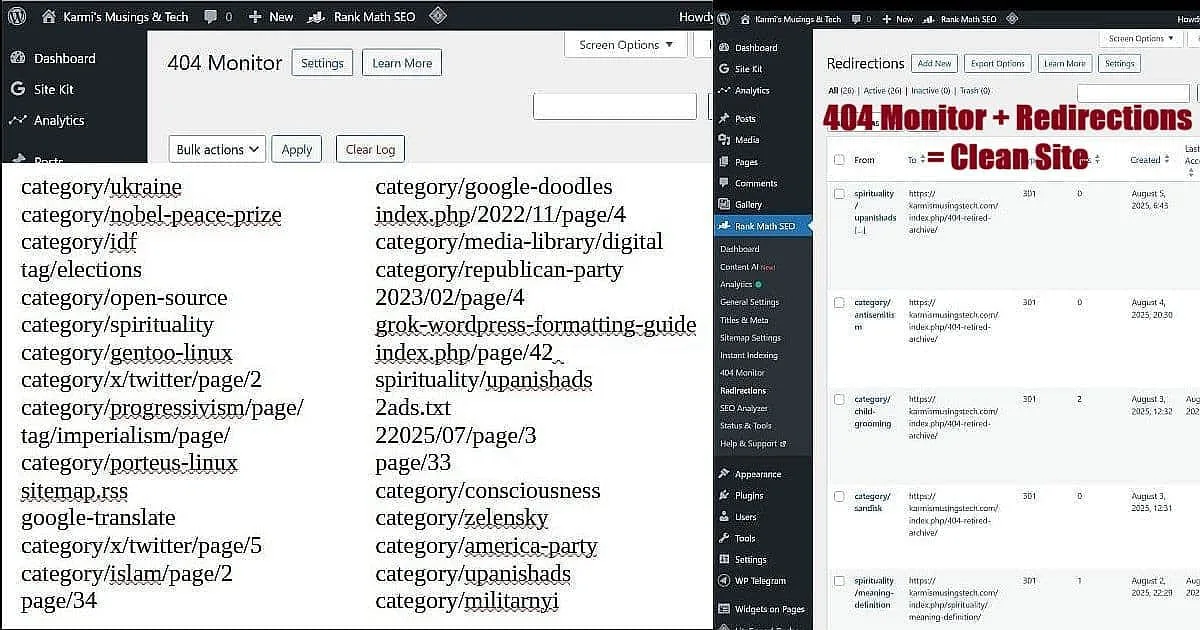Image resolution: width=1200 pixels, height=630 pixels.
Task: Open the Posts pin icon in Redirections window sidebar
Action: pyautogui.click(x=724, y=118)
